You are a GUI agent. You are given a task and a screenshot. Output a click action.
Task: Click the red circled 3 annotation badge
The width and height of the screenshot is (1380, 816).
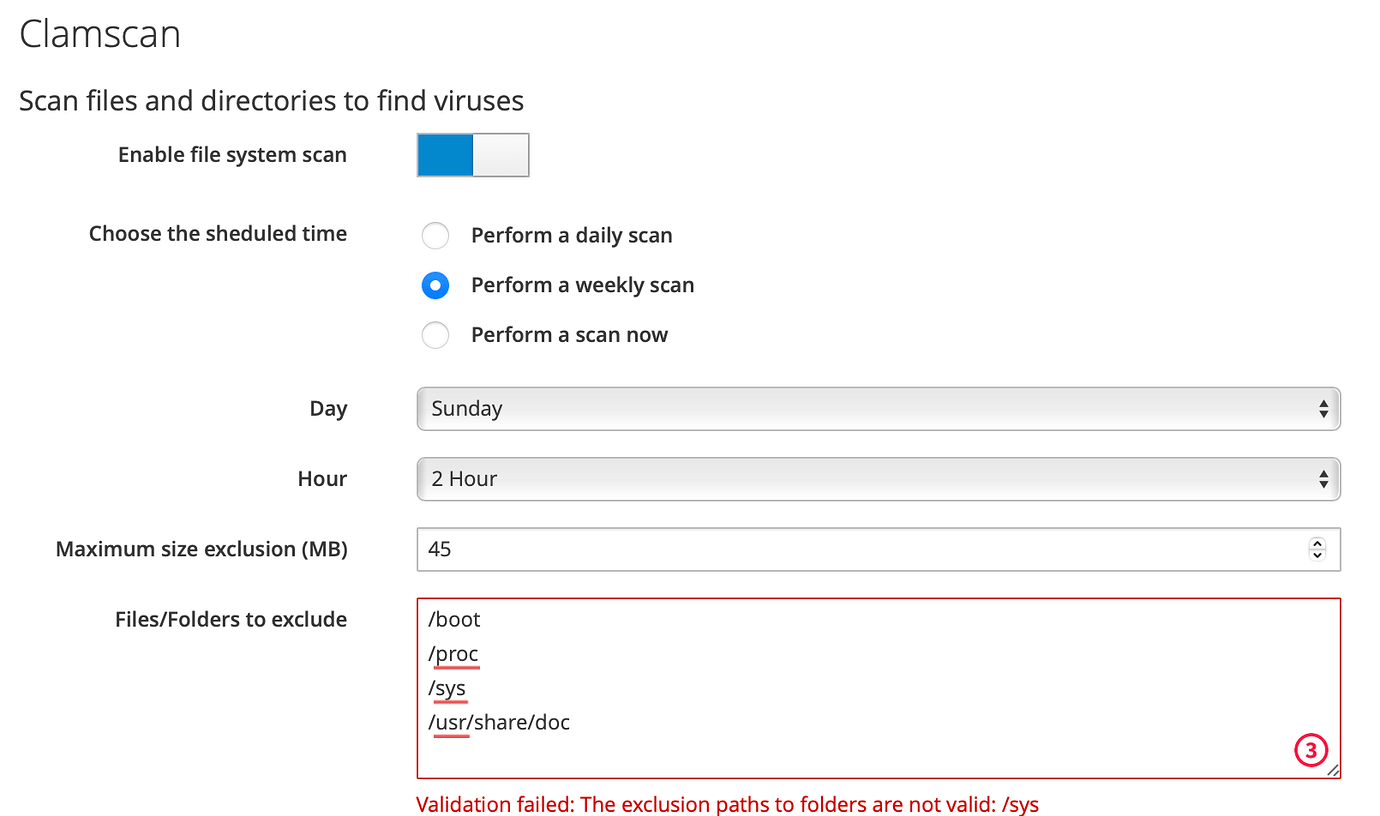point(1311,750)
